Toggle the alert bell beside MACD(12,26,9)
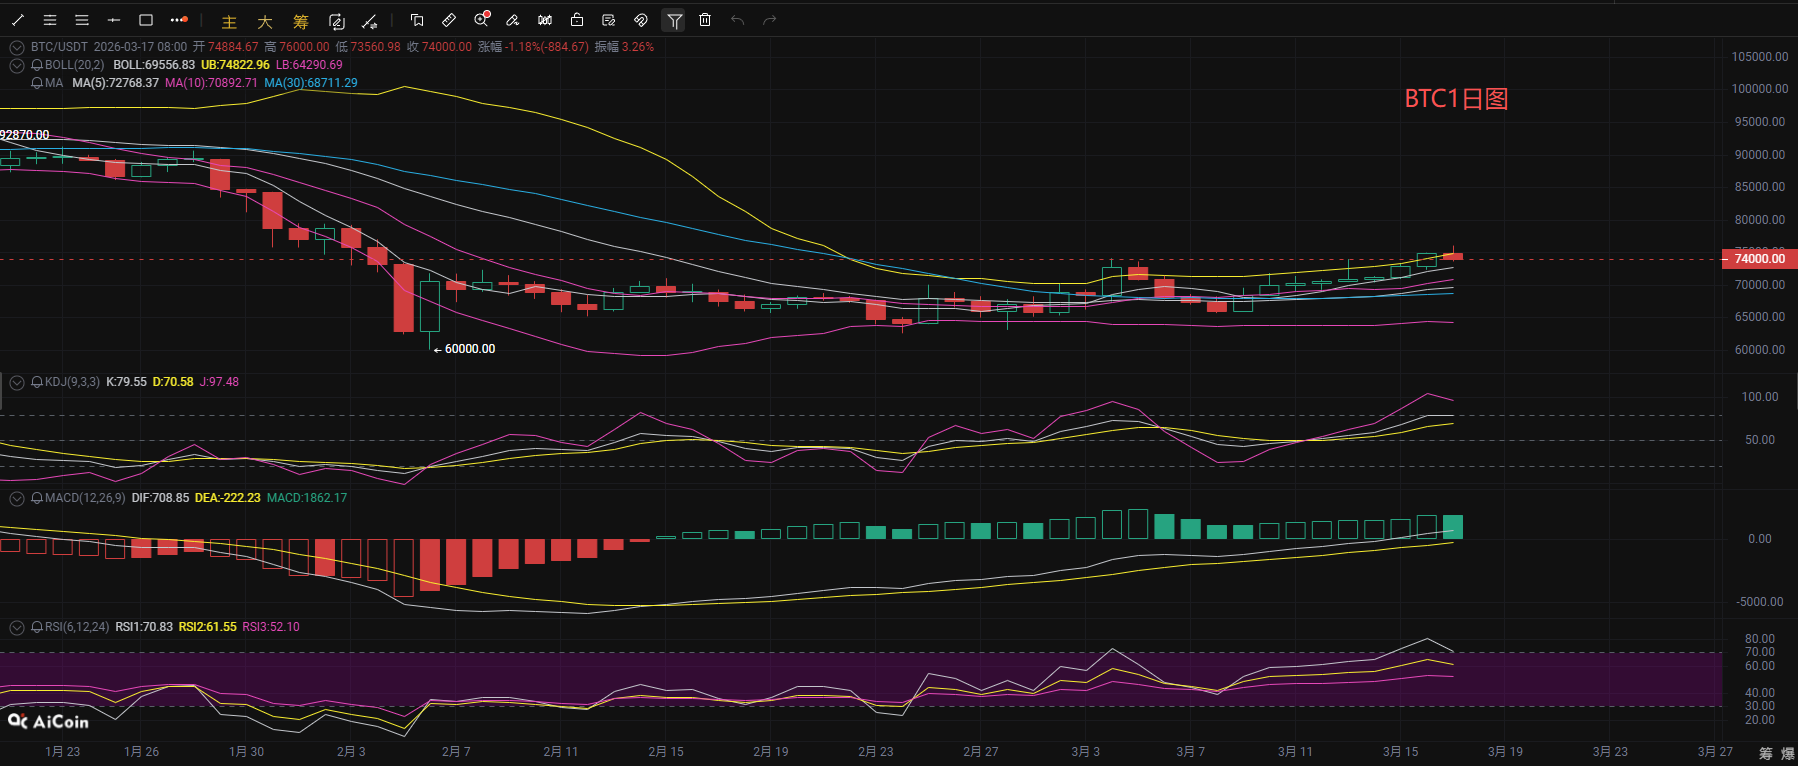The image size is (1798, 766). pyautogui.click(x=37, y=498)
